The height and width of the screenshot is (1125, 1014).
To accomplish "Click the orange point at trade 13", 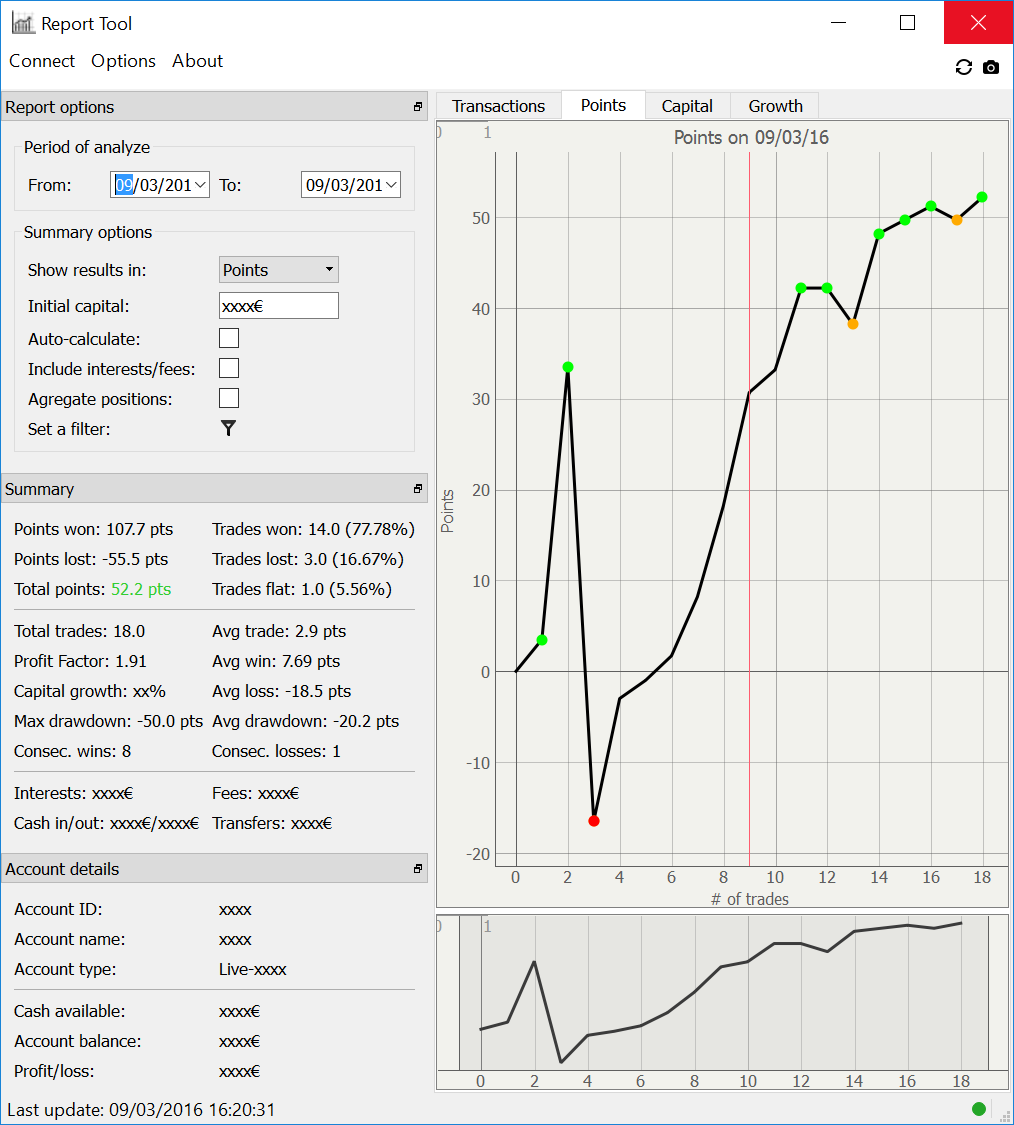I will tap(853, 324).
